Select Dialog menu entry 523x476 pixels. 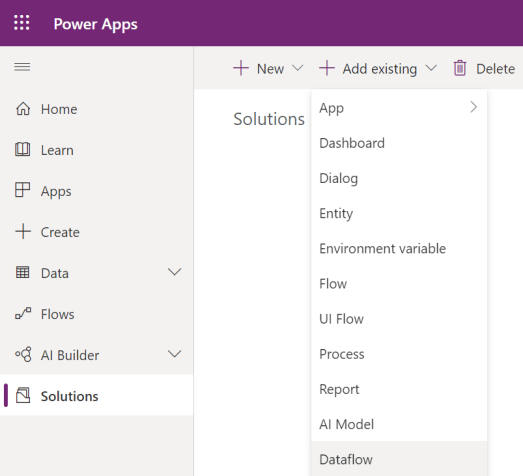point(399,178)
